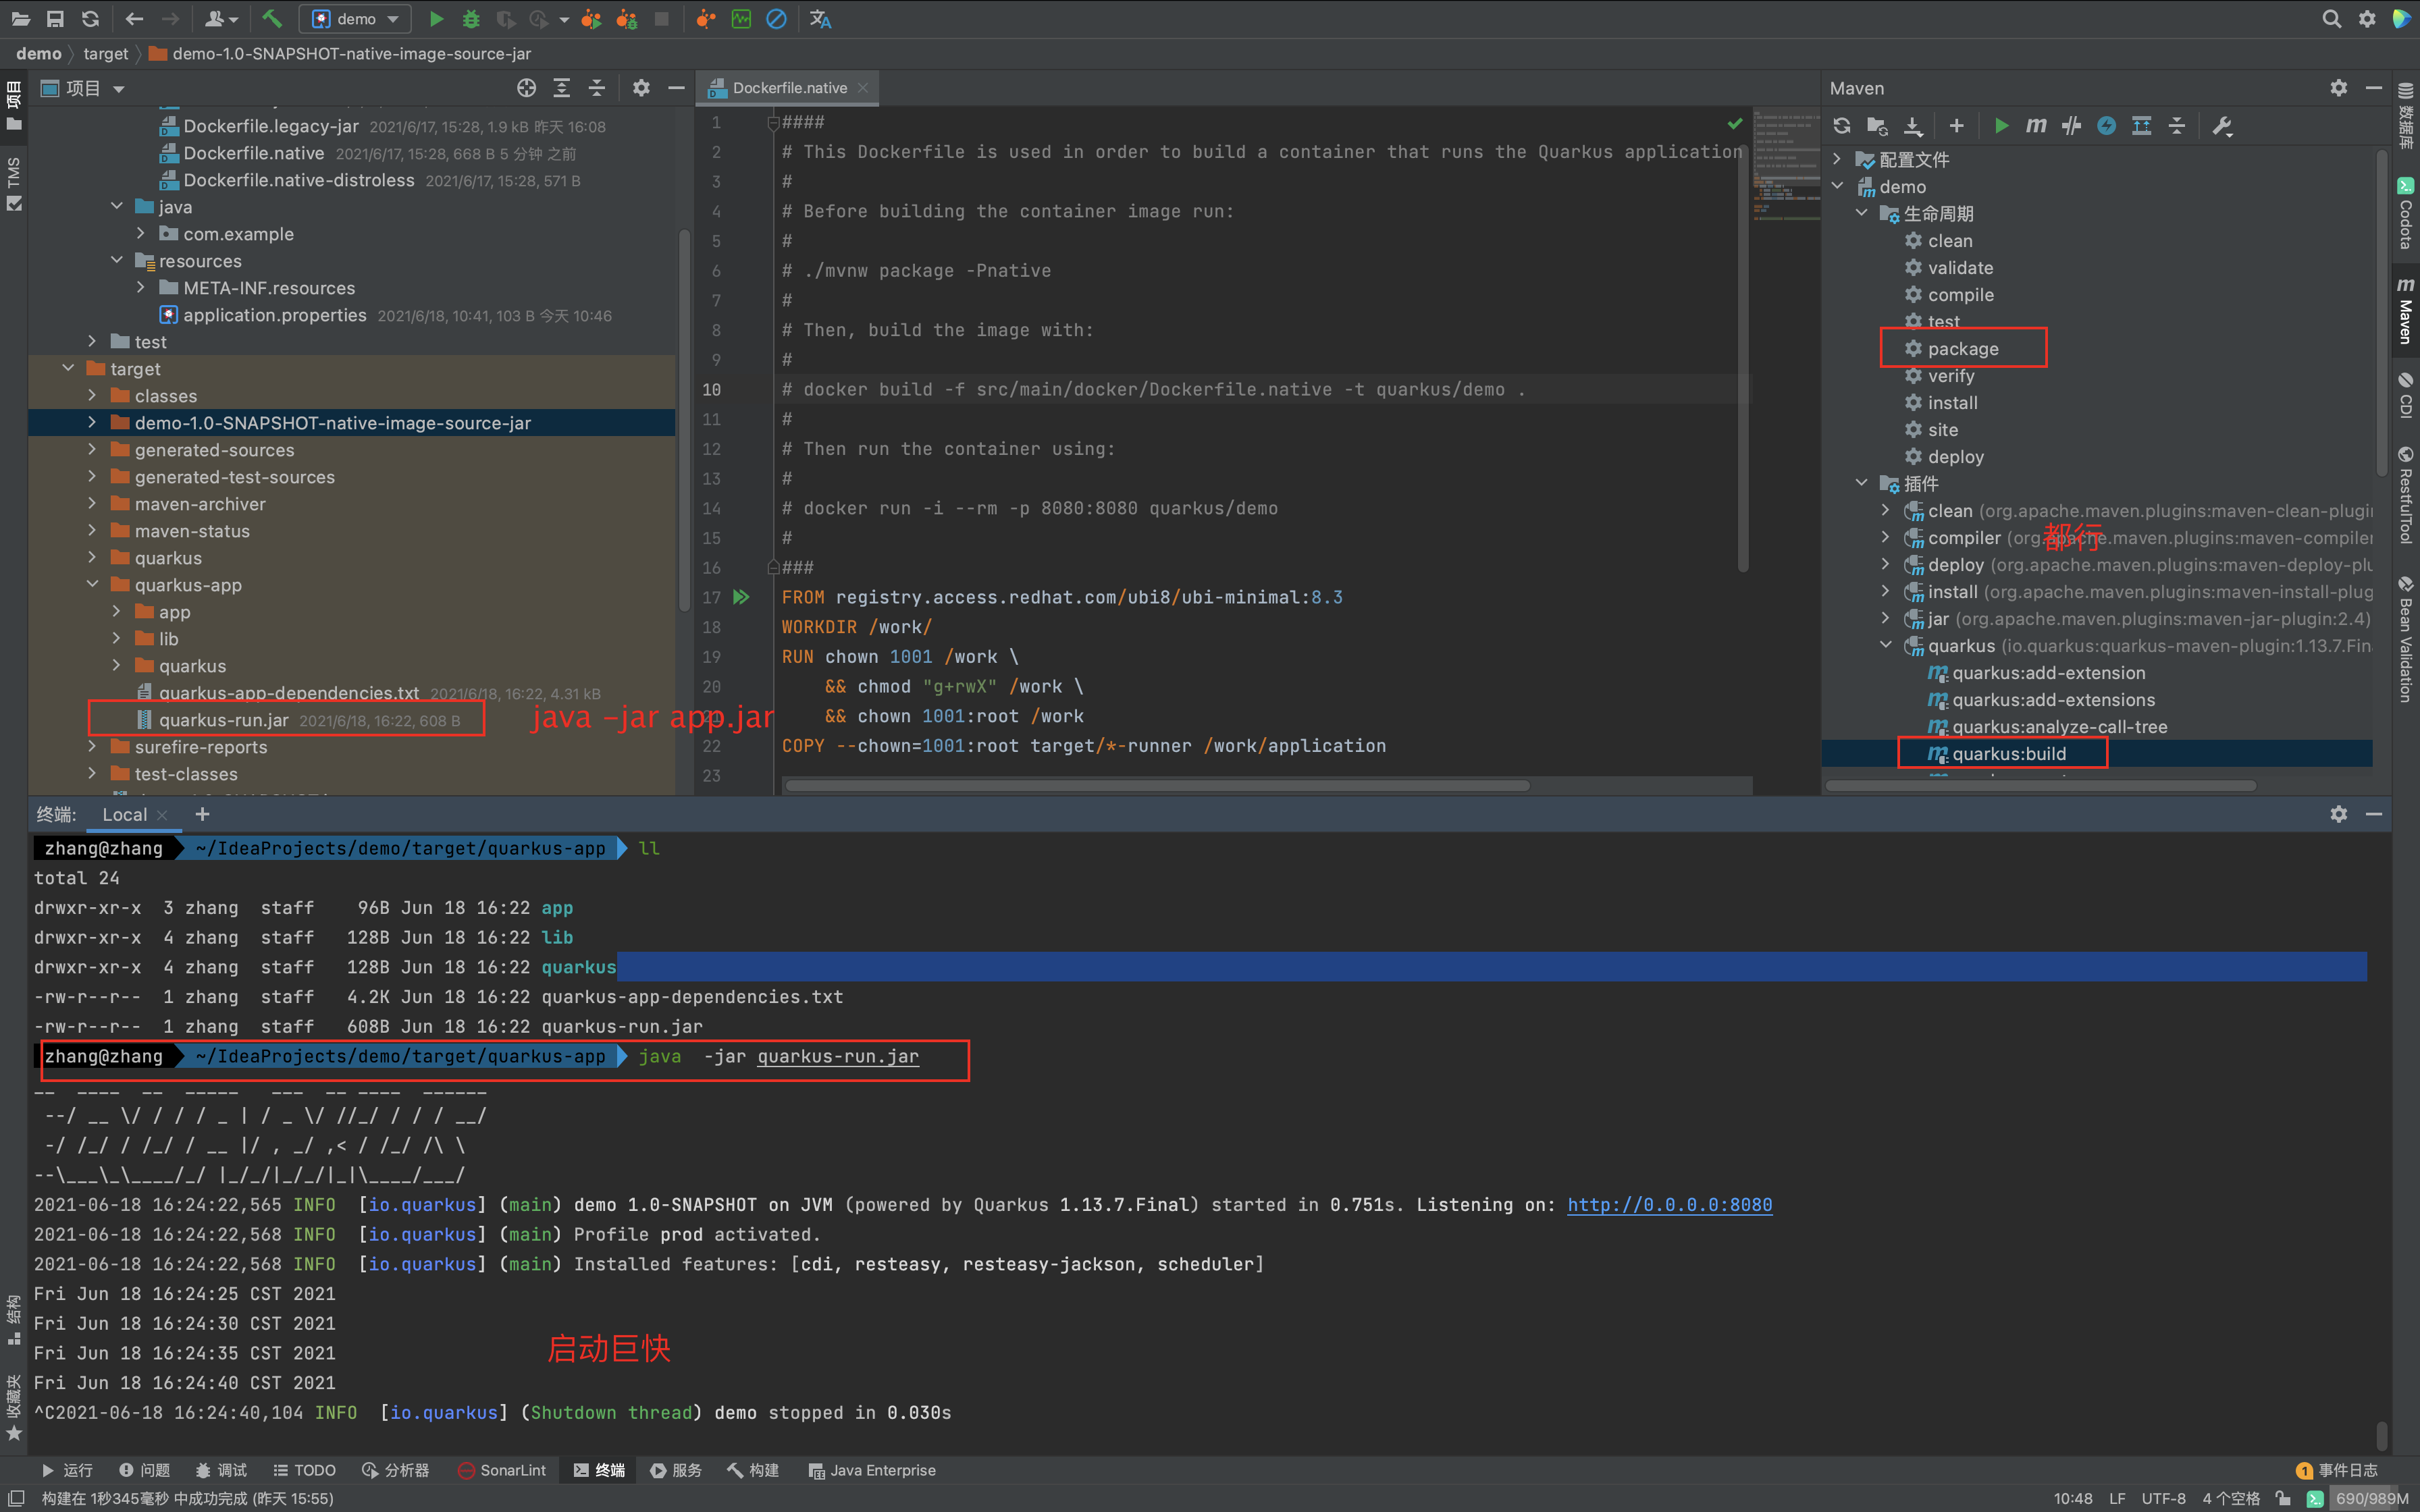Click the LF line separator status entry

[x=2117, y=1498]
